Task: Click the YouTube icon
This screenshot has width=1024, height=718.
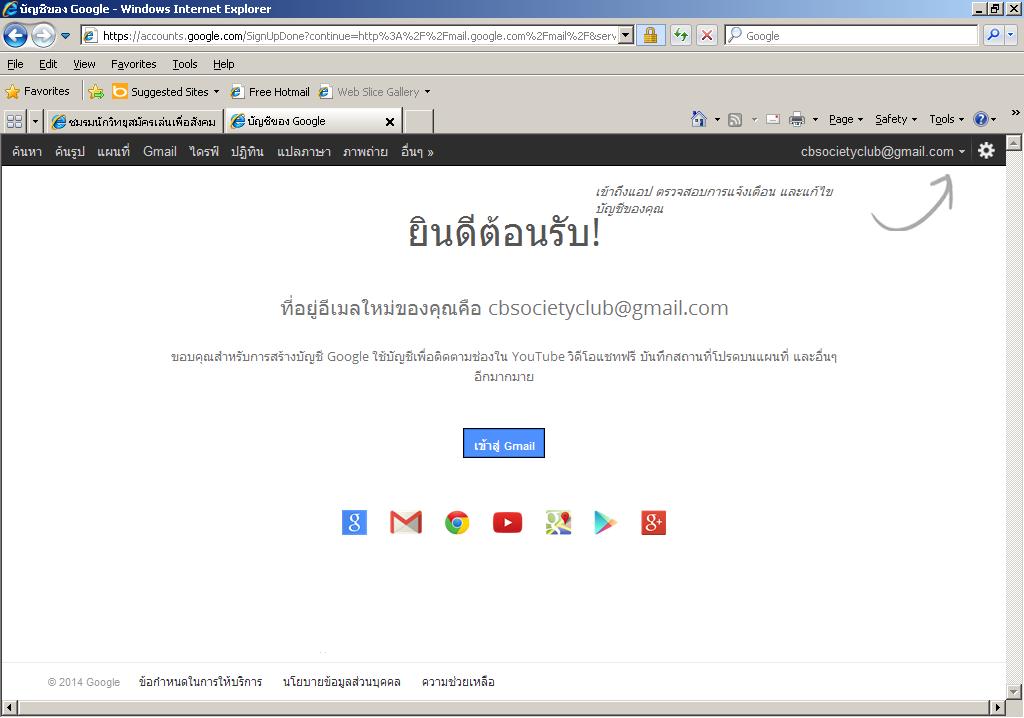Action: [507, 522]
